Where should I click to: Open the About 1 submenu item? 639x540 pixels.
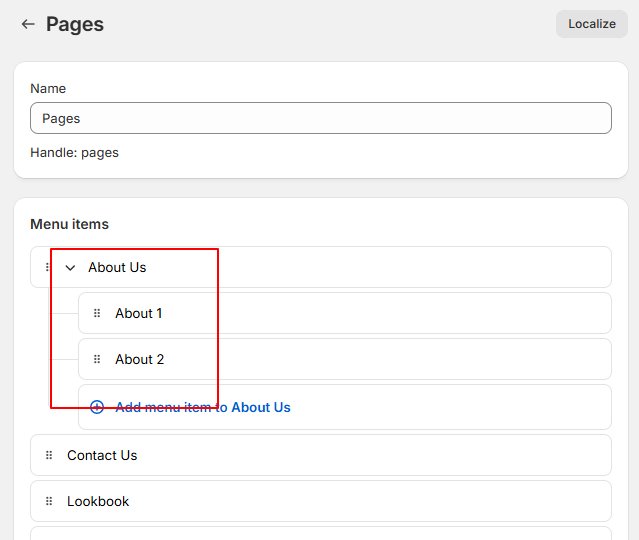point(139,313)
